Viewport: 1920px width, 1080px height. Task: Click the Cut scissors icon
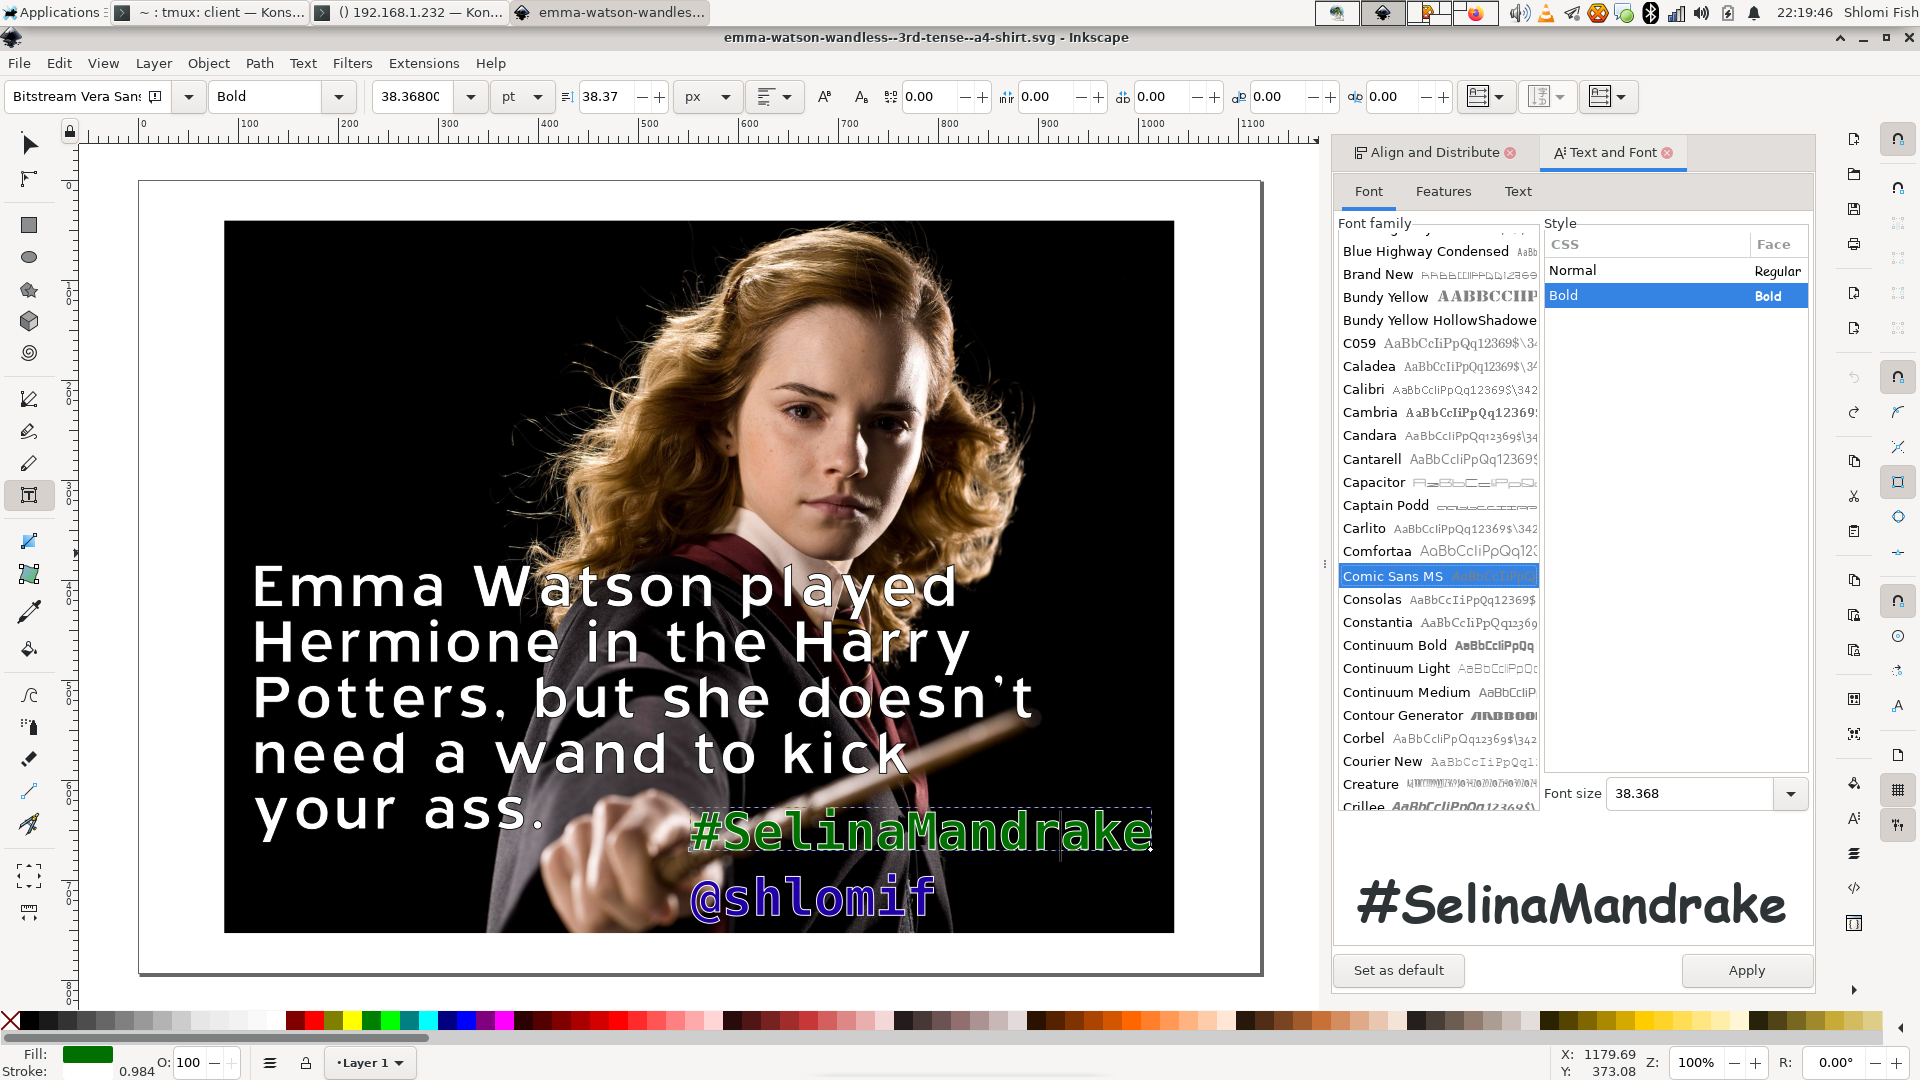[1854, 496]
